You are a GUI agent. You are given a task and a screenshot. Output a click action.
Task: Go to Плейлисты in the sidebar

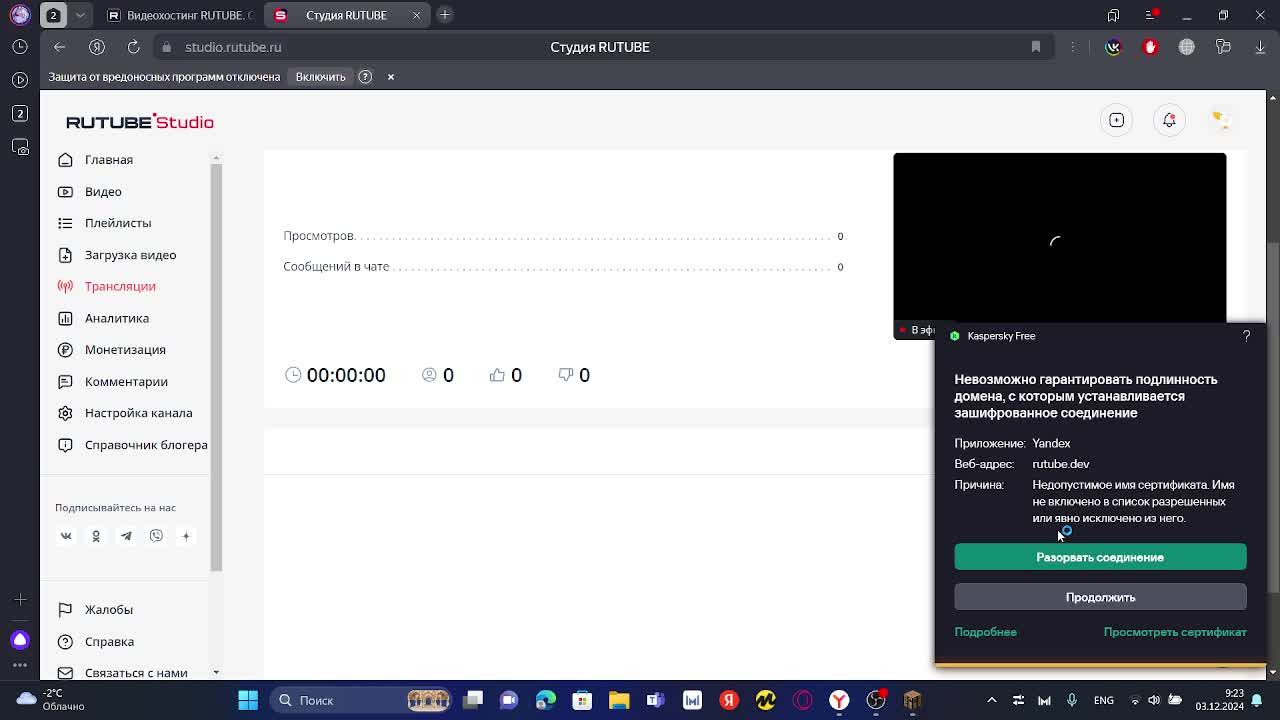tap(118, 223)
